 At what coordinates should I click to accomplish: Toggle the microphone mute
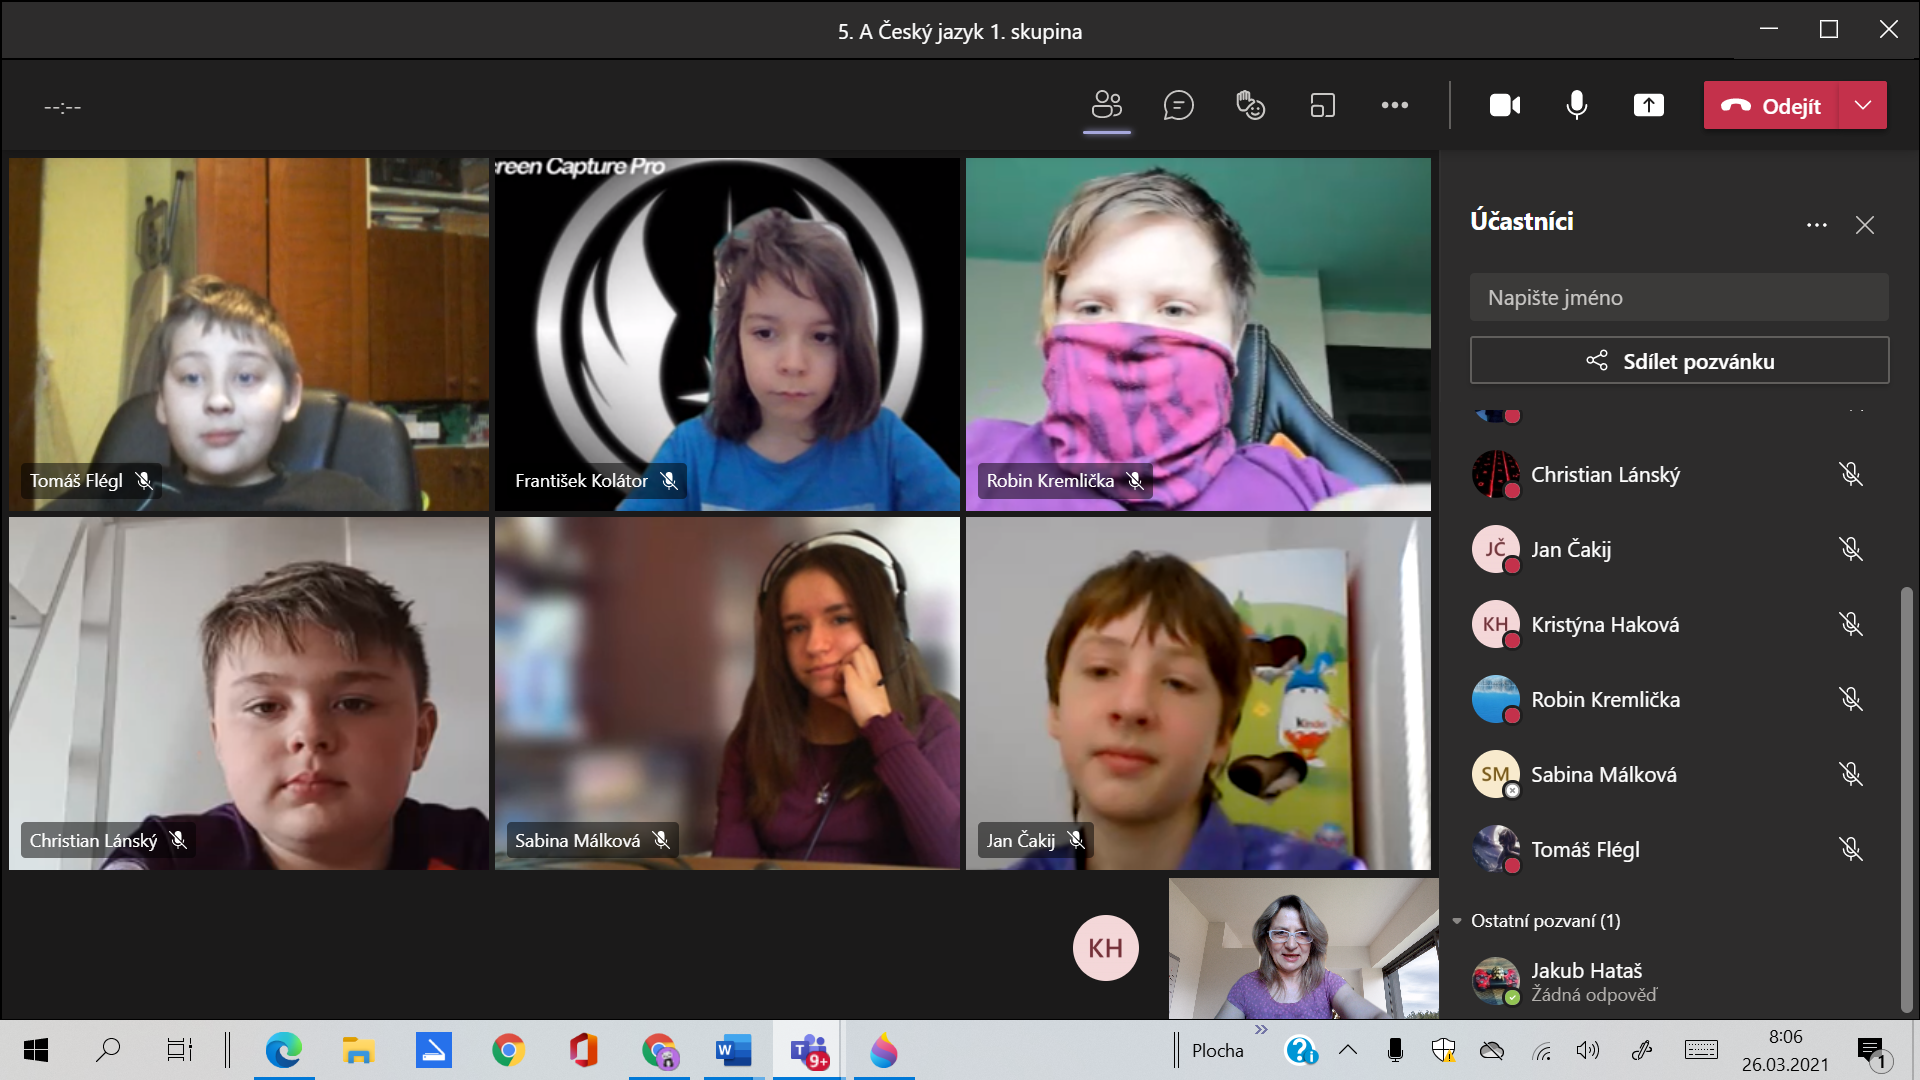pos(1576,105)
